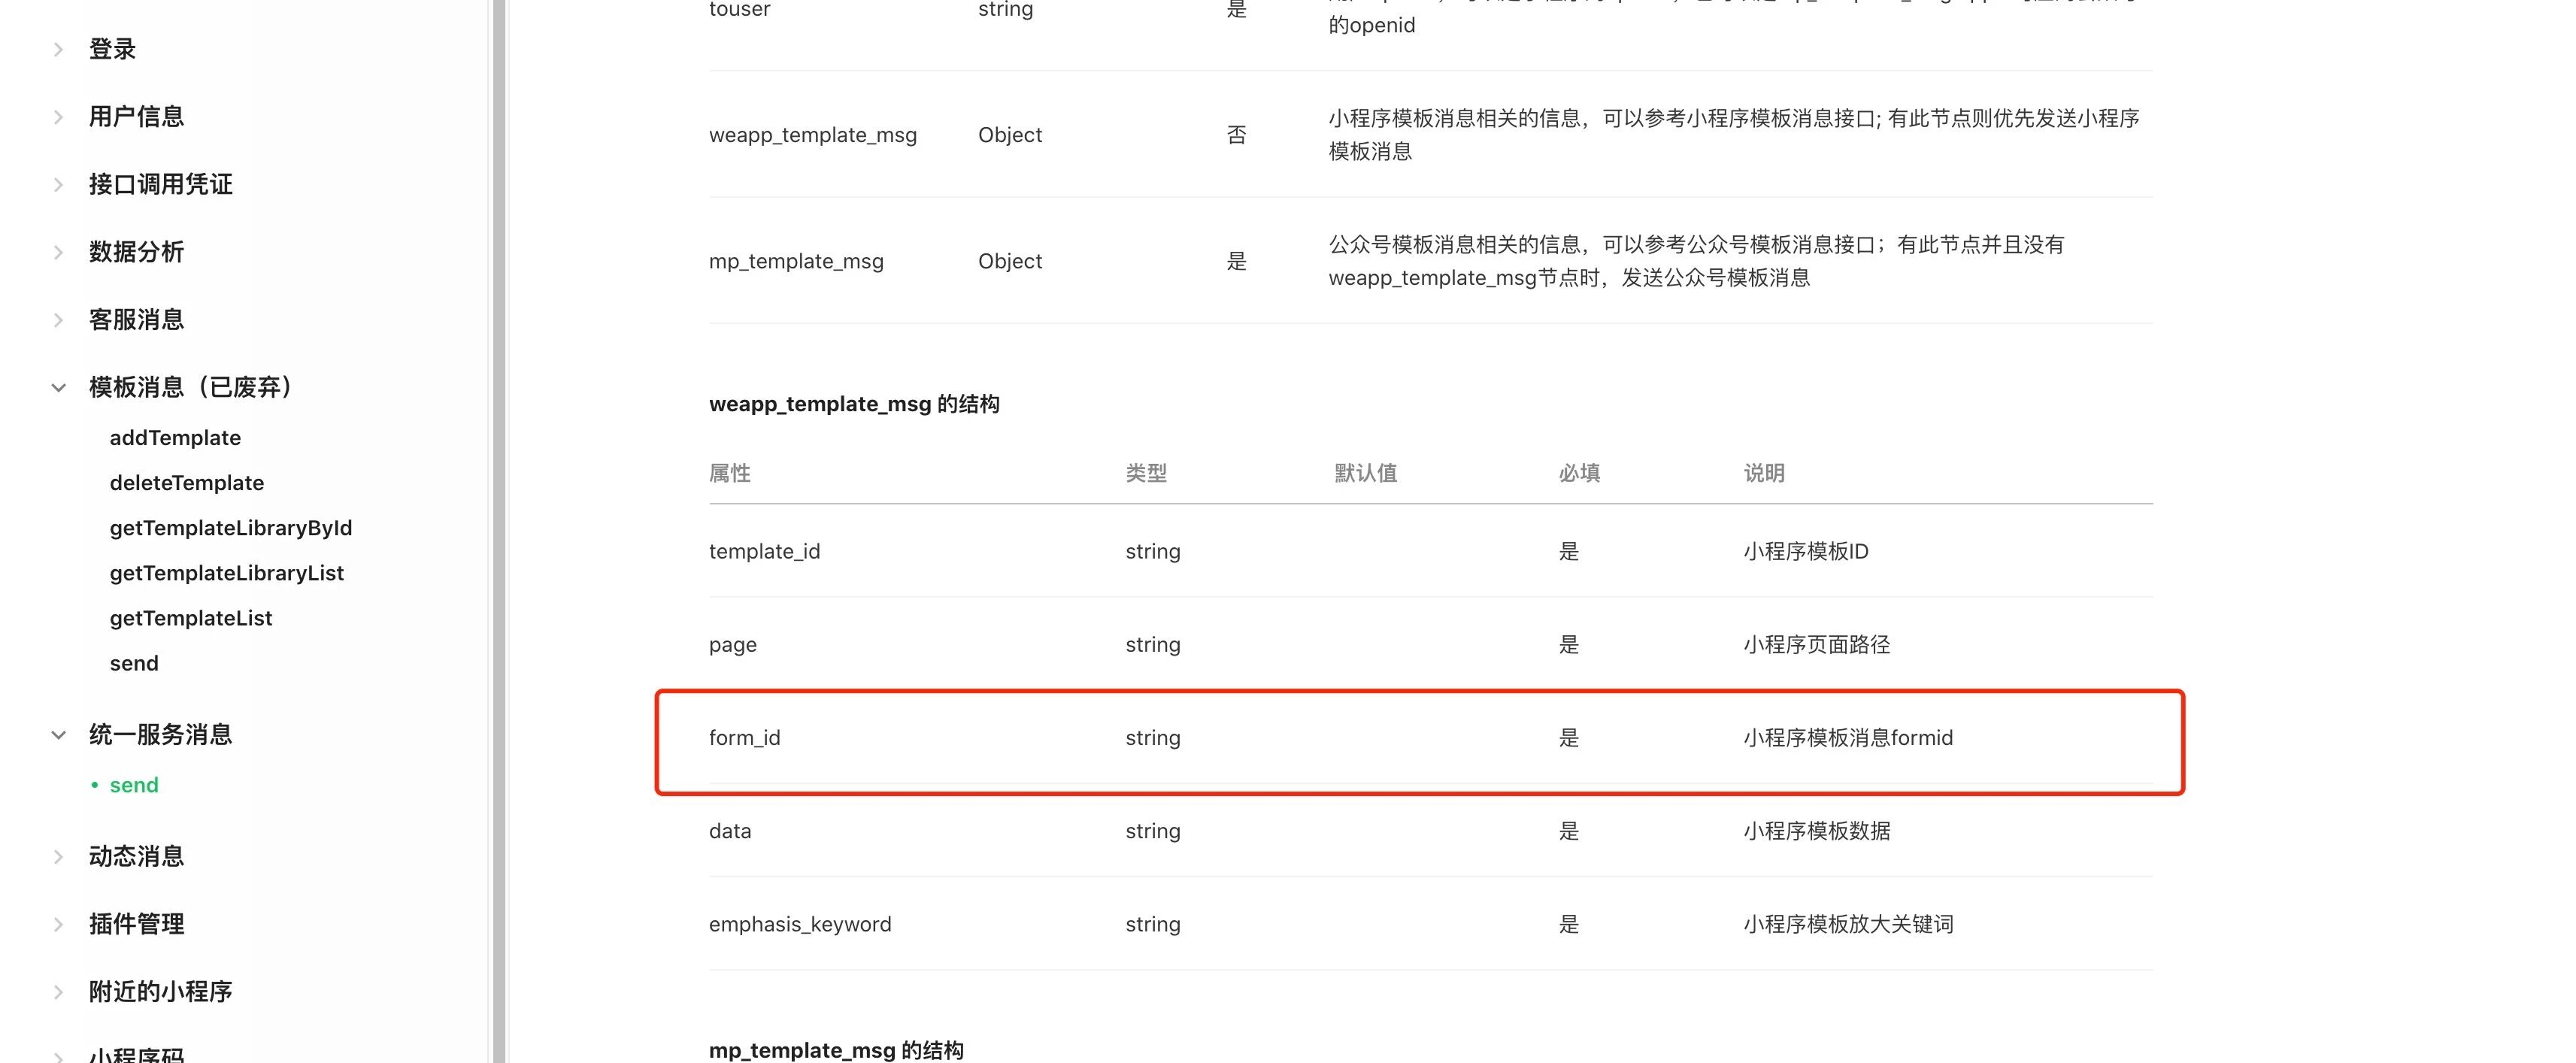Image resolution: width=2576 pixels, height=1063 pixels.
Task: Collapse the 统一服务消息 chevron
Action: click(58, 735)
